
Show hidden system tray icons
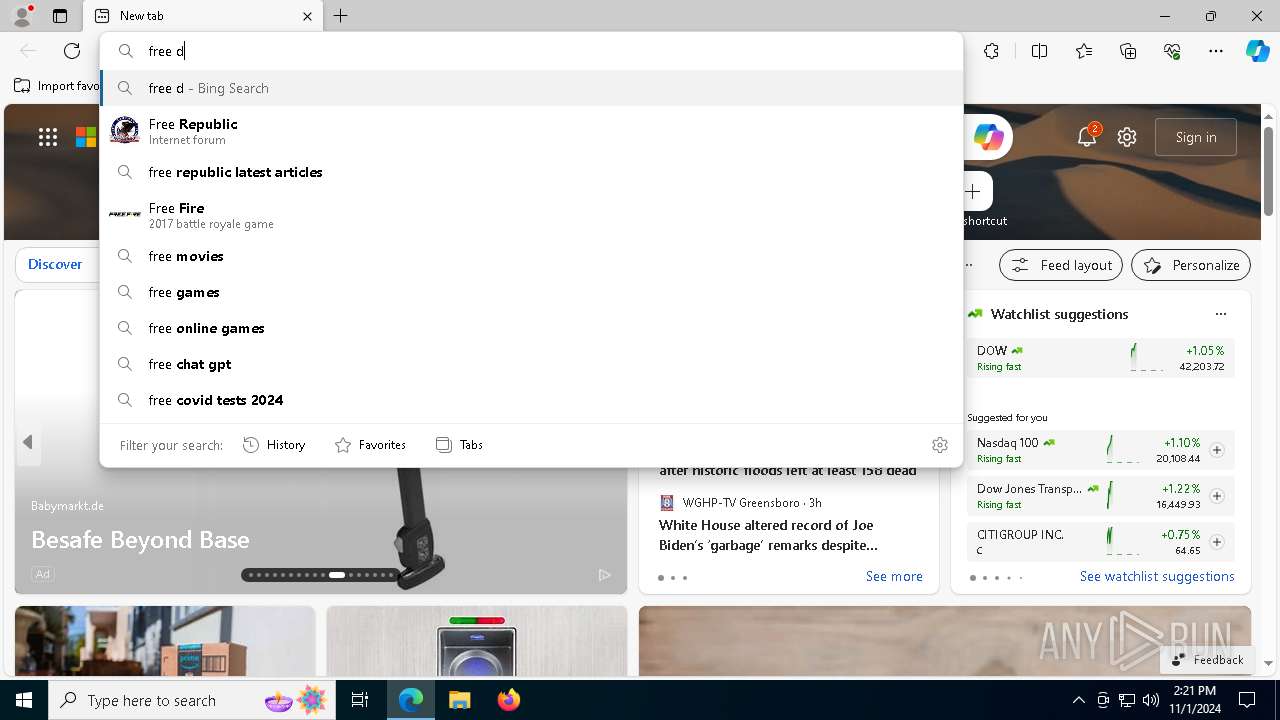[1078, 700]
